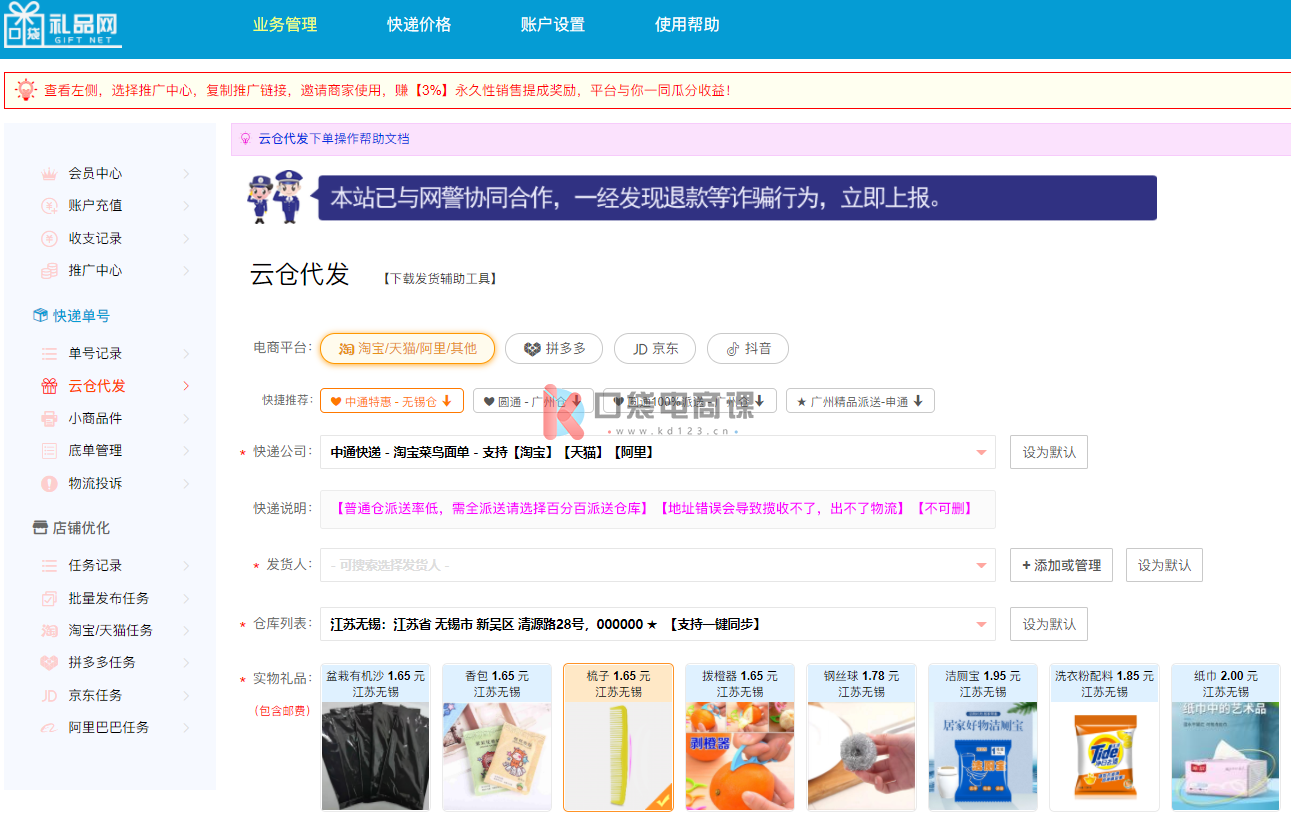
Task: Click the list icon beside 单号记录
Action: pos(49,354)
